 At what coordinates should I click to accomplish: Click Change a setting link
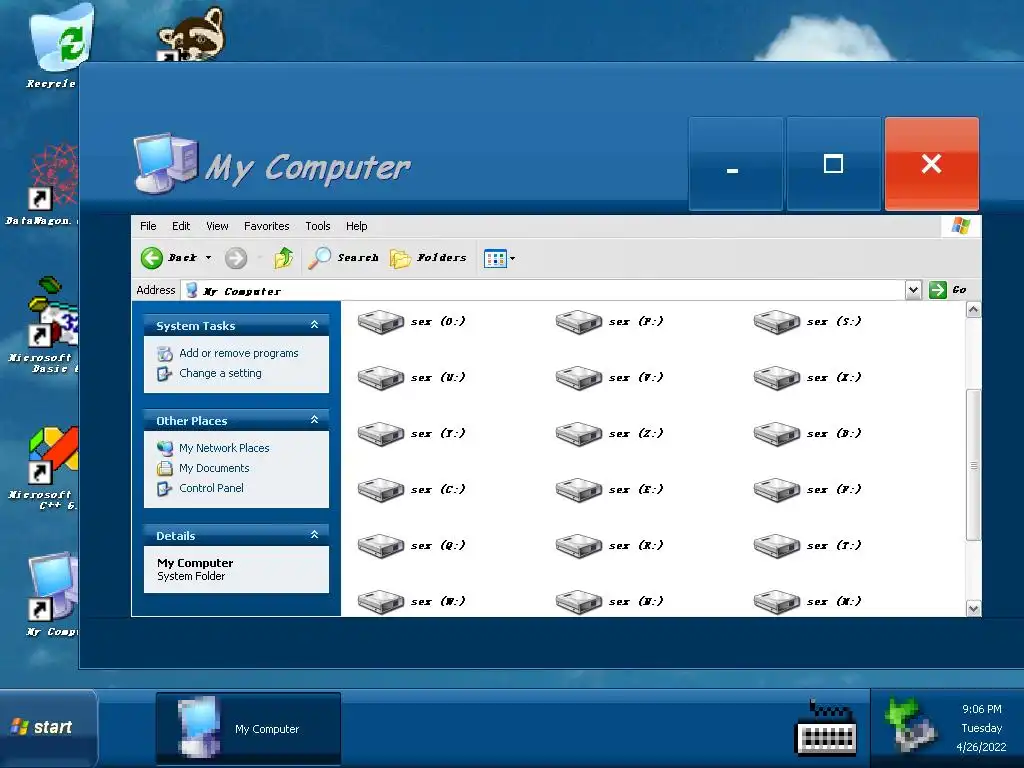(220, 374)
